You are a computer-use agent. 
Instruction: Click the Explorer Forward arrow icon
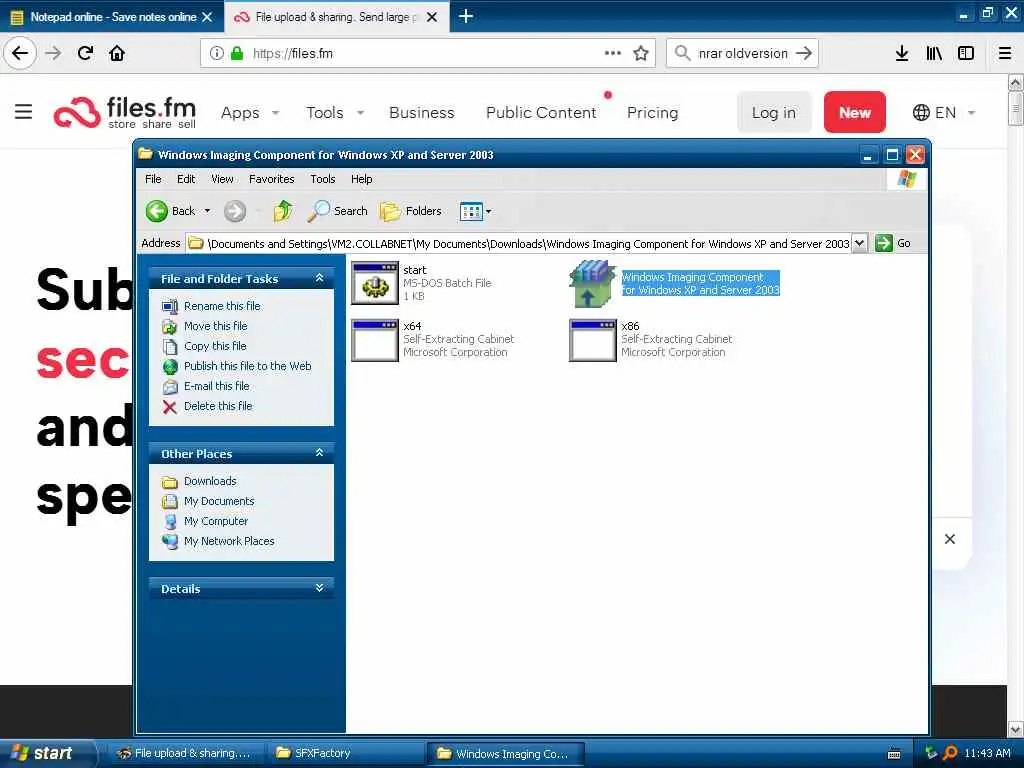point(235,211)
